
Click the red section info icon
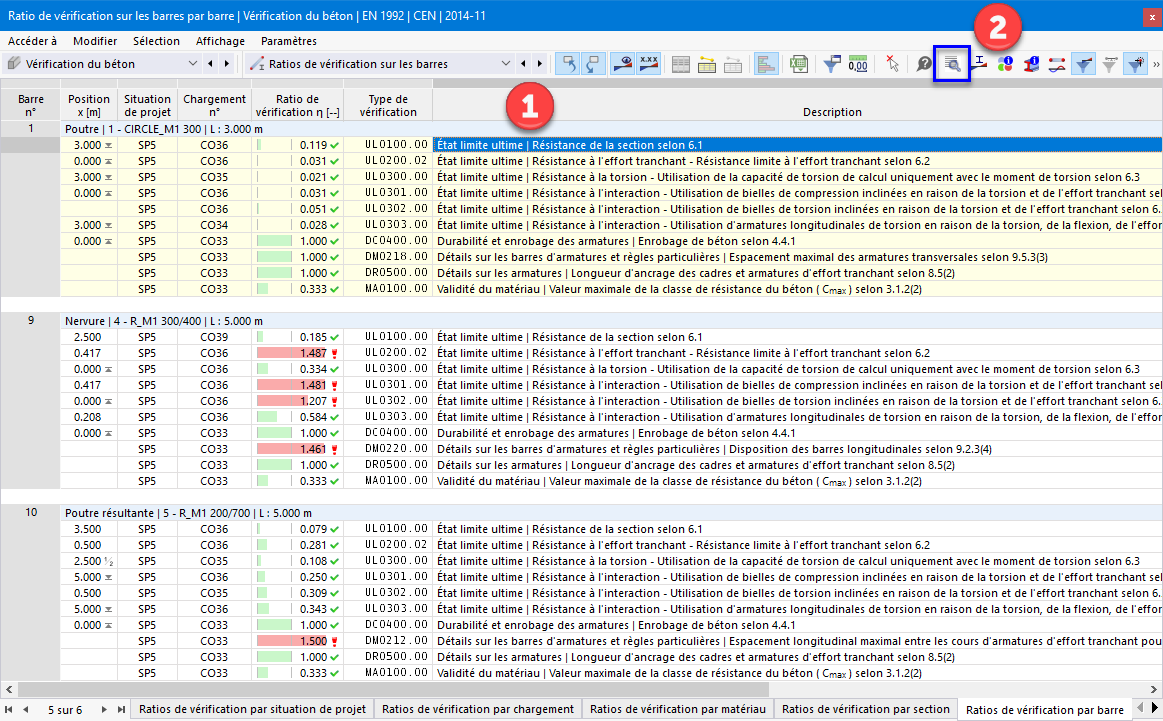(1031, 65)
